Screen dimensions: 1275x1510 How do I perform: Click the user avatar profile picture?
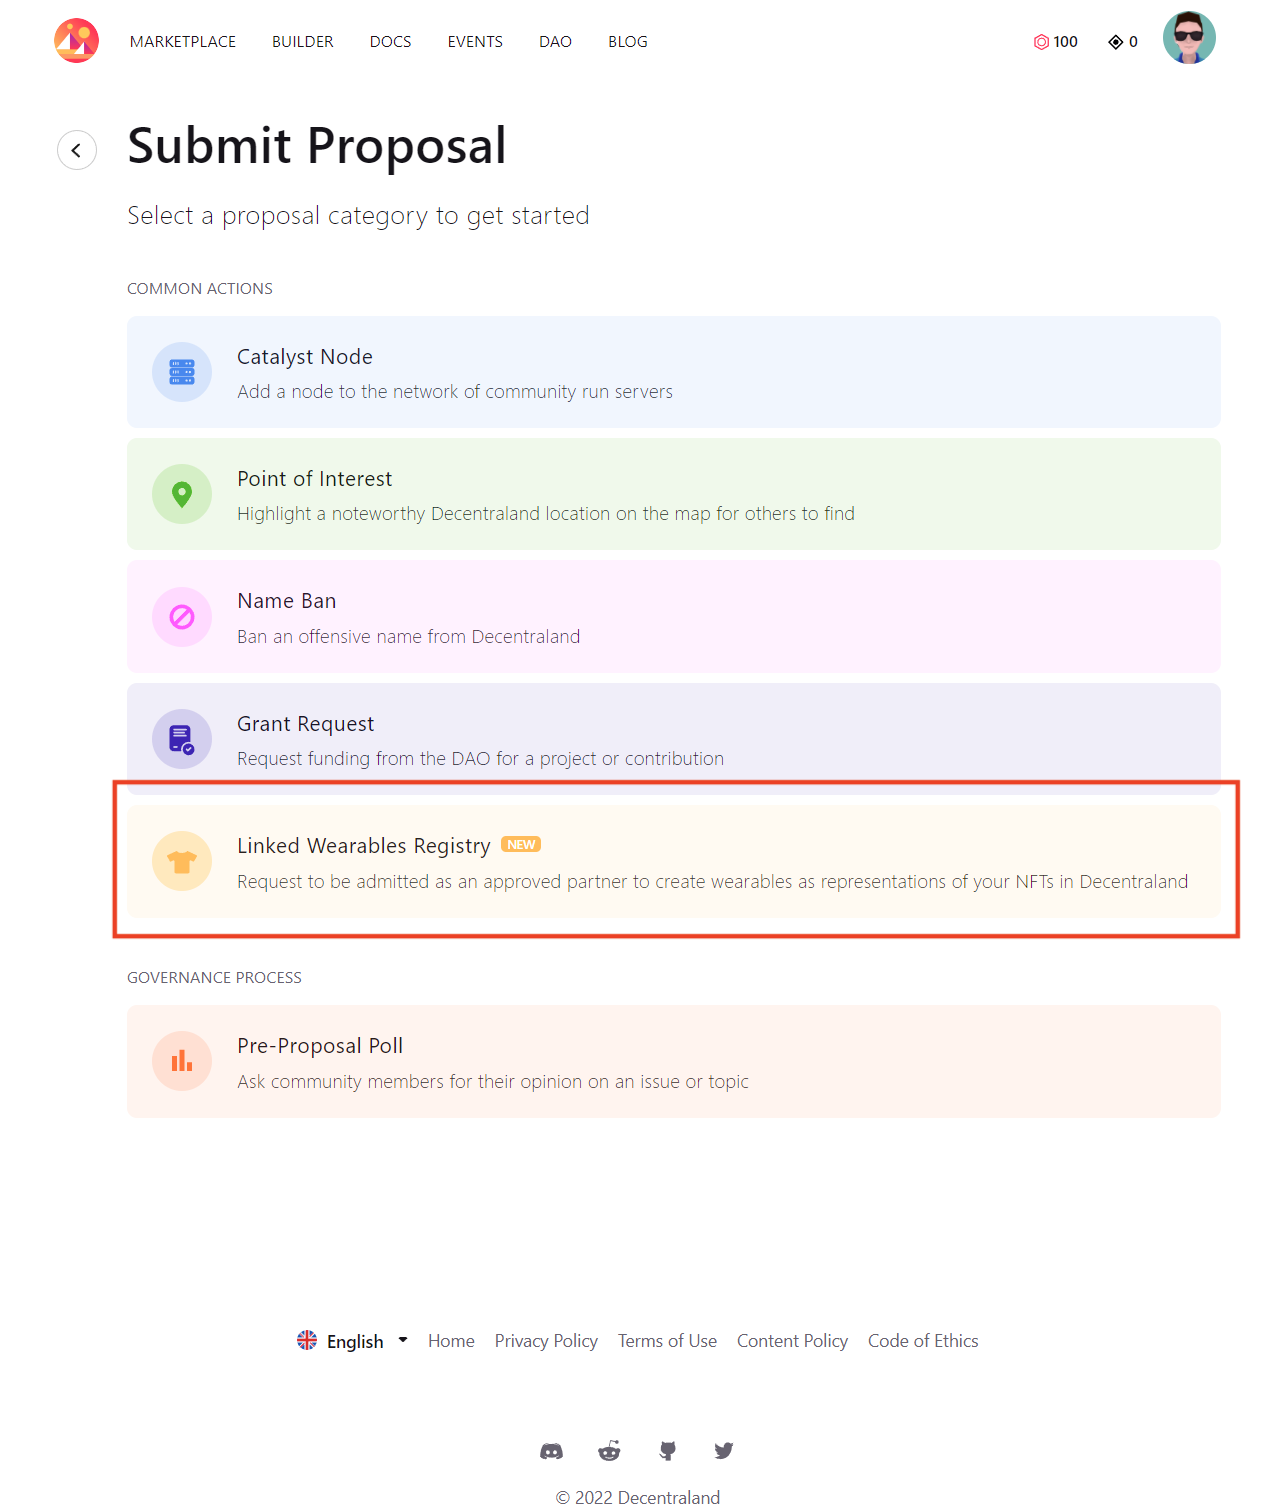click(x=1188, y=39)
